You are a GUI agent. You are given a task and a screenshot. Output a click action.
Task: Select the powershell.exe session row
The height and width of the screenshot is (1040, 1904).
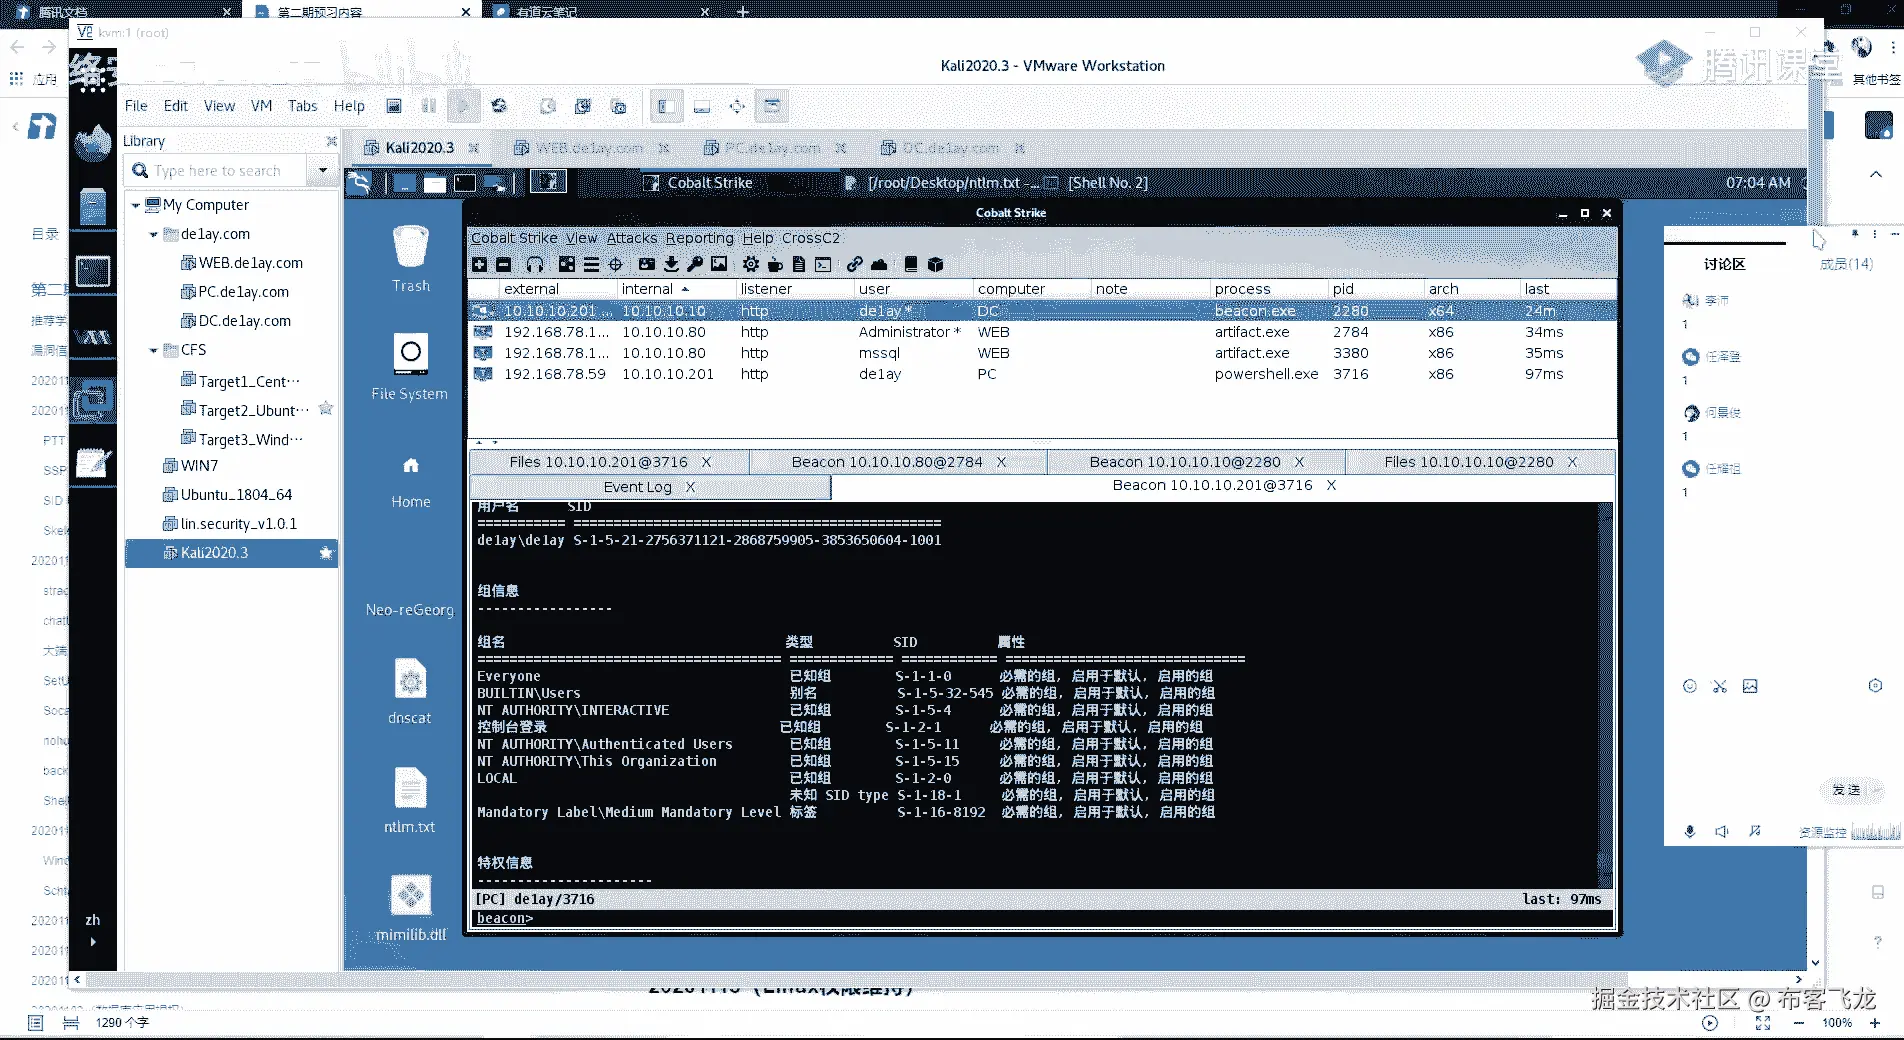click(x=1042, y=374)
